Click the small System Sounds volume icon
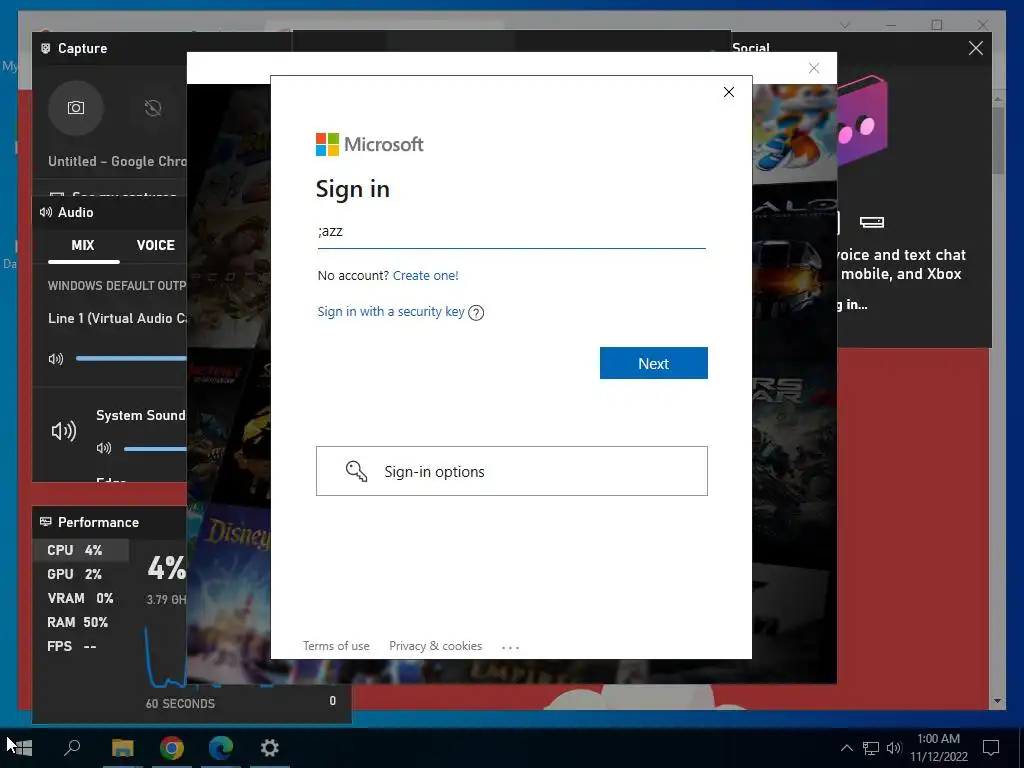 104,448
